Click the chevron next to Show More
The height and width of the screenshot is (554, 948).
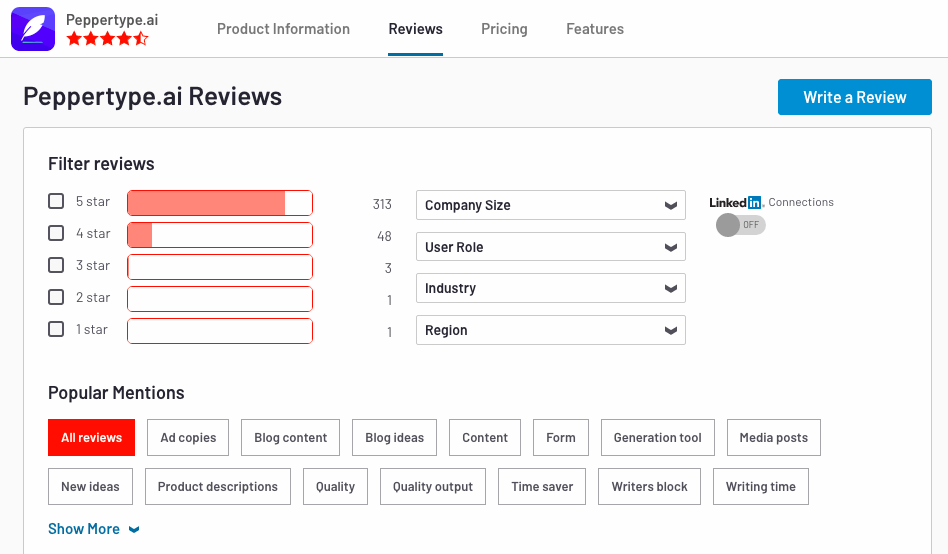click(x=134, y=529)
